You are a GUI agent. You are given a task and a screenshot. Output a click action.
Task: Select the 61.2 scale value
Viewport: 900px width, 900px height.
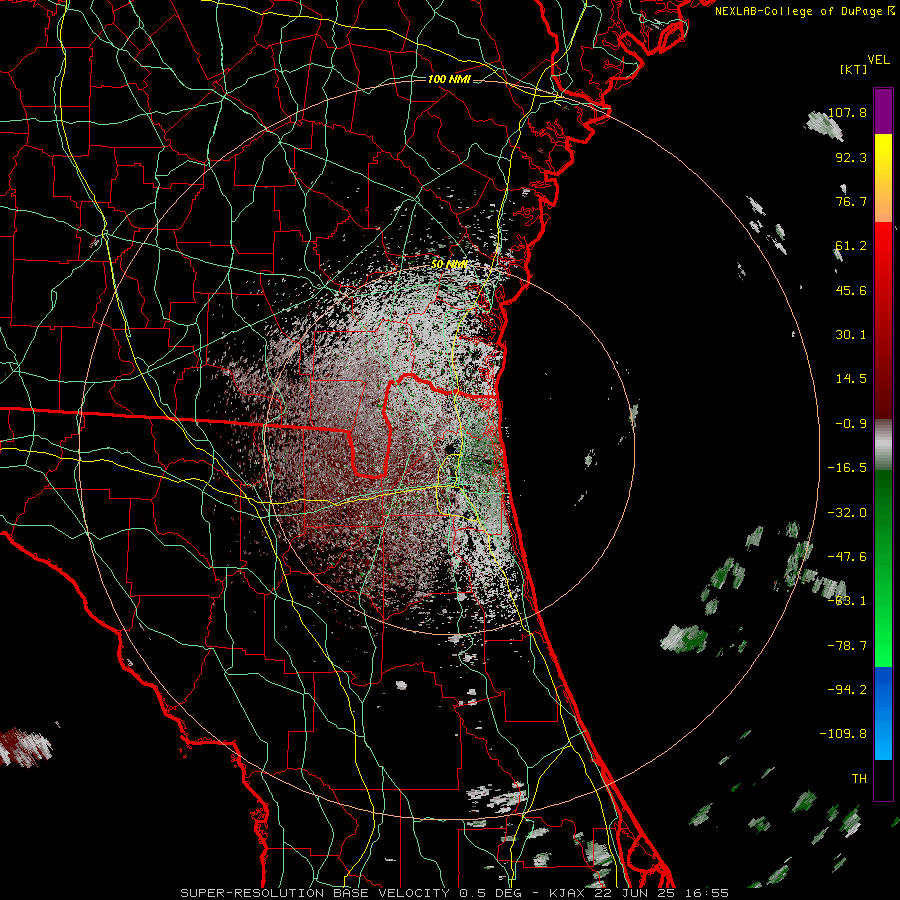tap(851, 246)
